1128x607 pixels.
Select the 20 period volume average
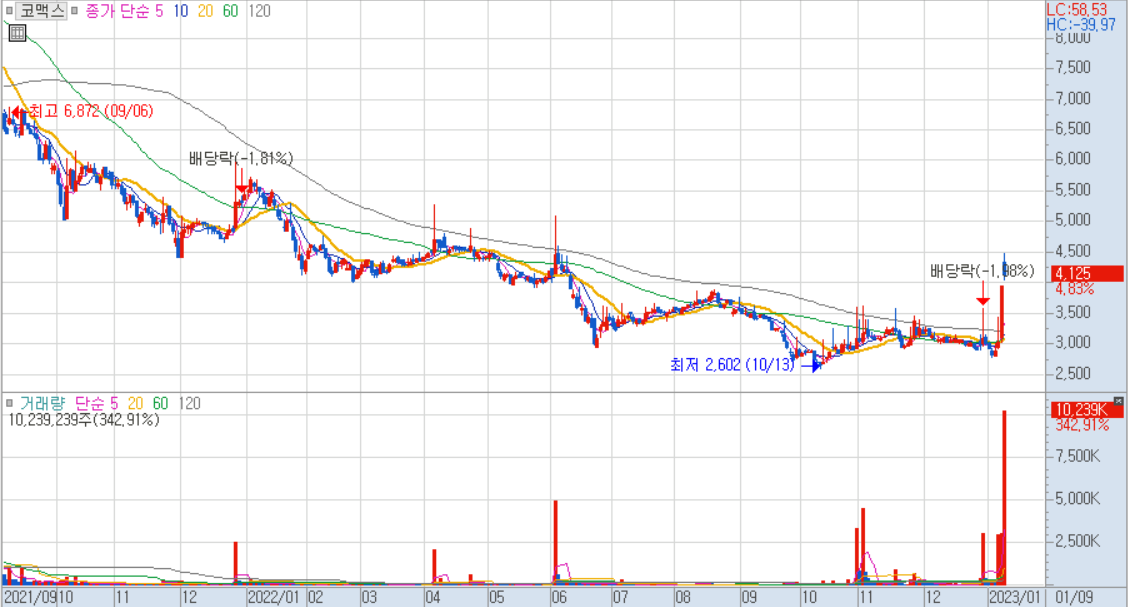[135, 403]
